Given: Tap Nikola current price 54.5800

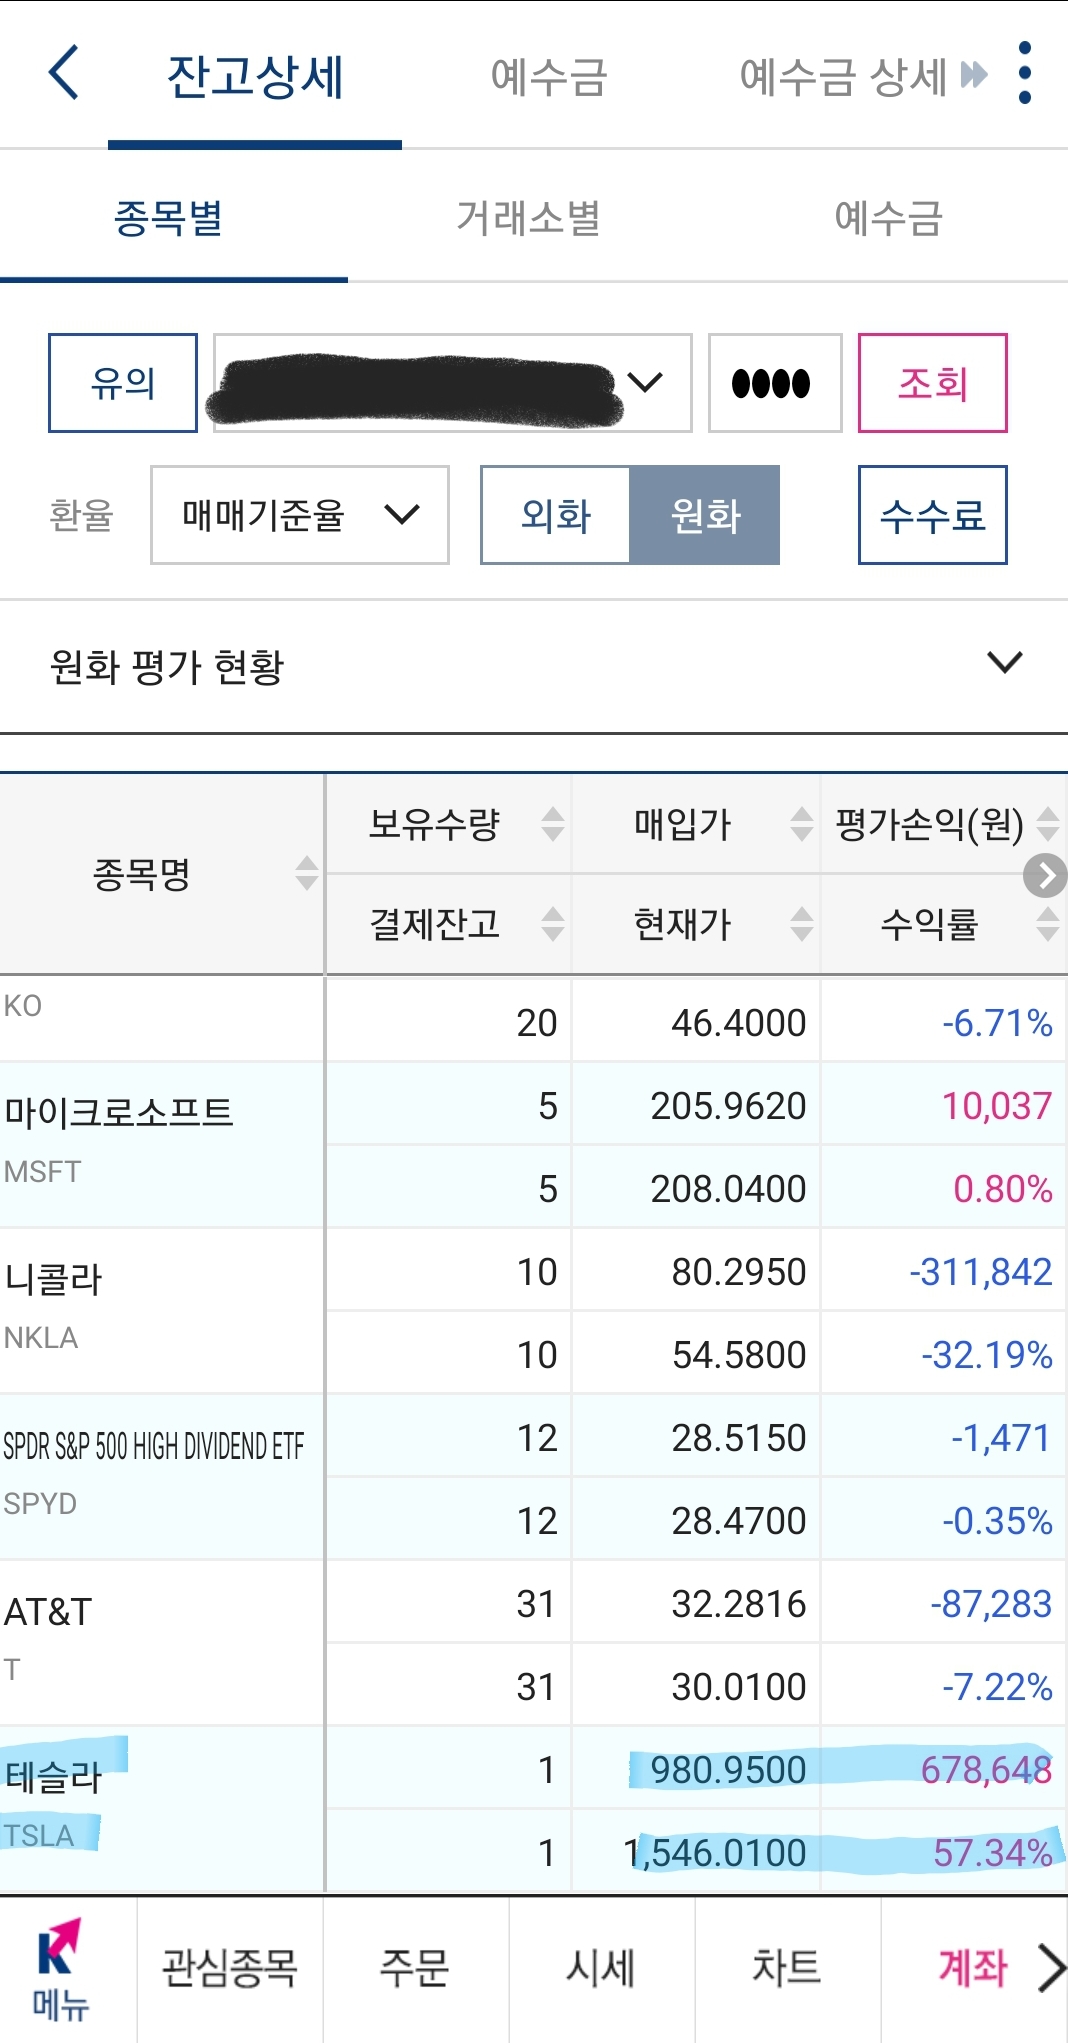Looking at the screenshot, I should 739,1355.
